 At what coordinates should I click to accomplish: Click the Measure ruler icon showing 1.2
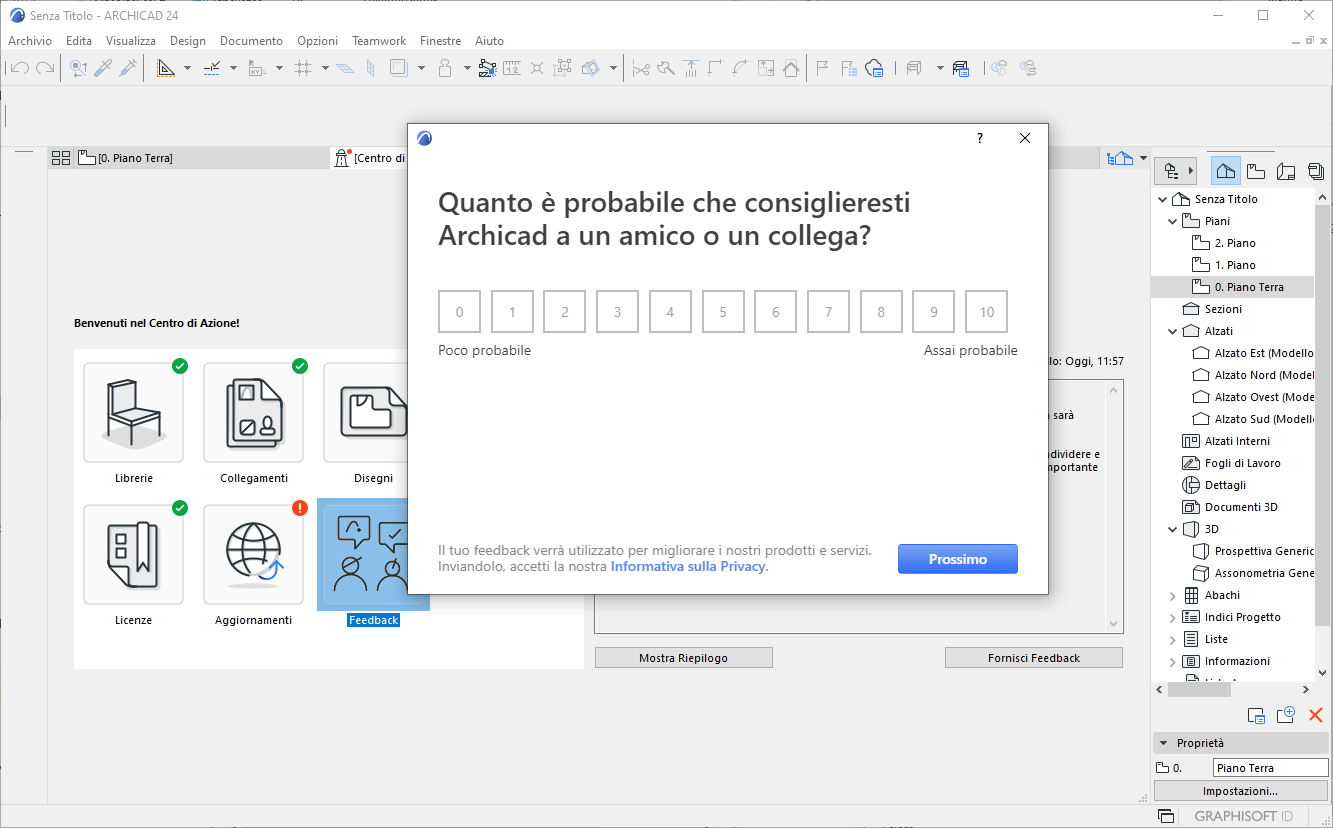[x=512, y=68]
